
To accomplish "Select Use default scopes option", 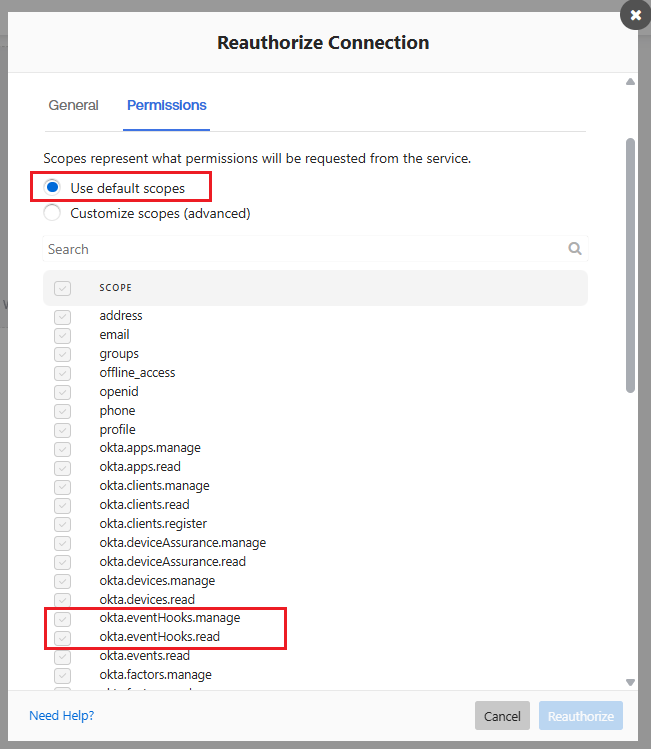I will (52, 187).
